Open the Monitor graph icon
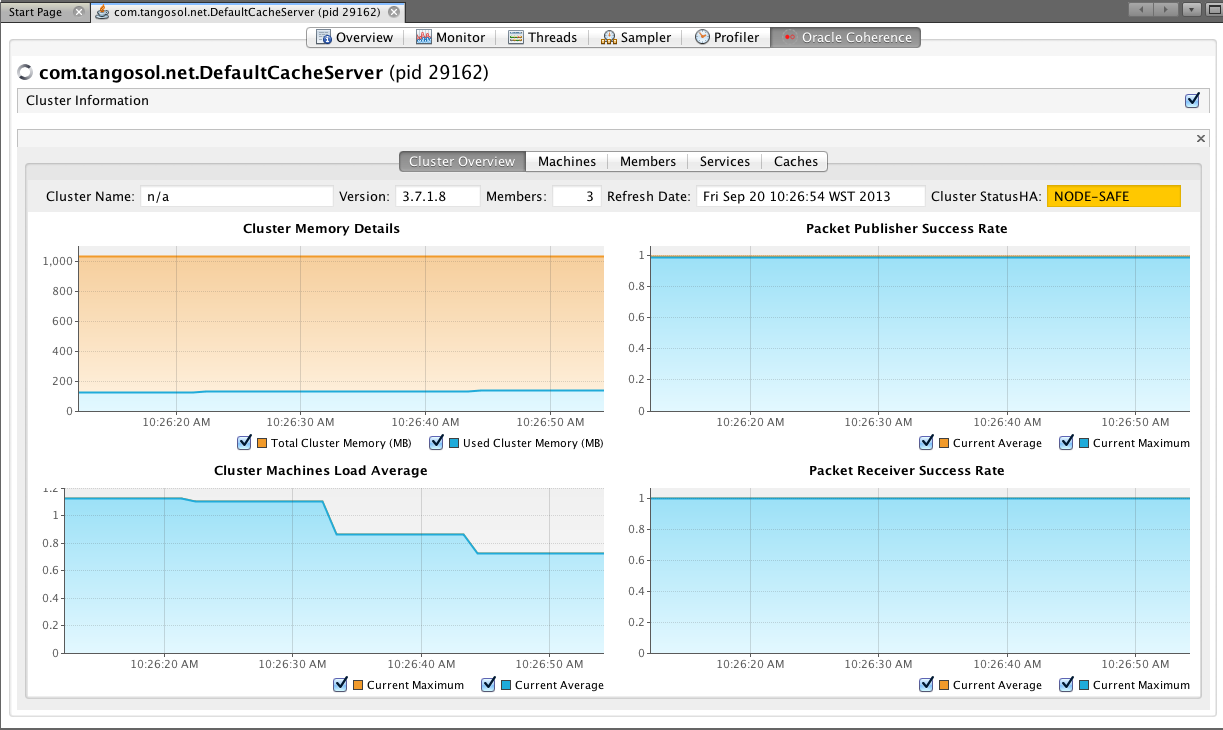The width and height of the screenshot is (1223, 730). click(x=423, y=37)
